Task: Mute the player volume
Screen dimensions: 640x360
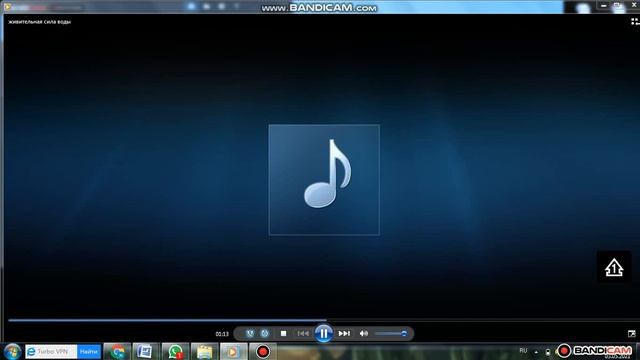Action: [x=364, y=333]
